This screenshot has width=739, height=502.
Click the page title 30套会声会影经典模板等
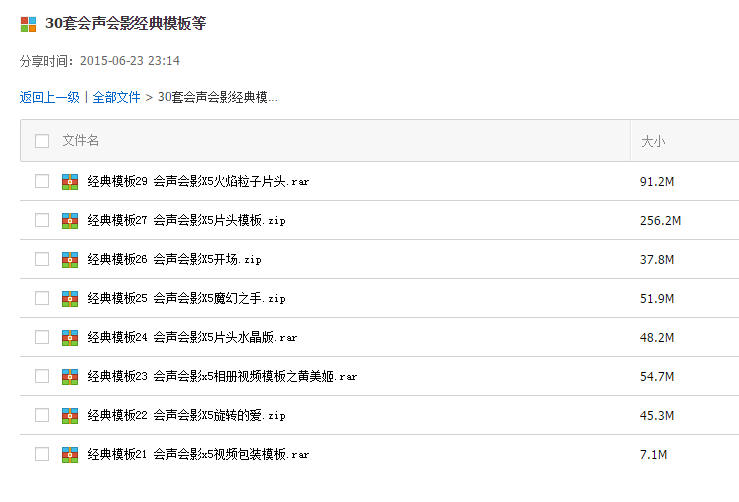click(x=125, y=24)
